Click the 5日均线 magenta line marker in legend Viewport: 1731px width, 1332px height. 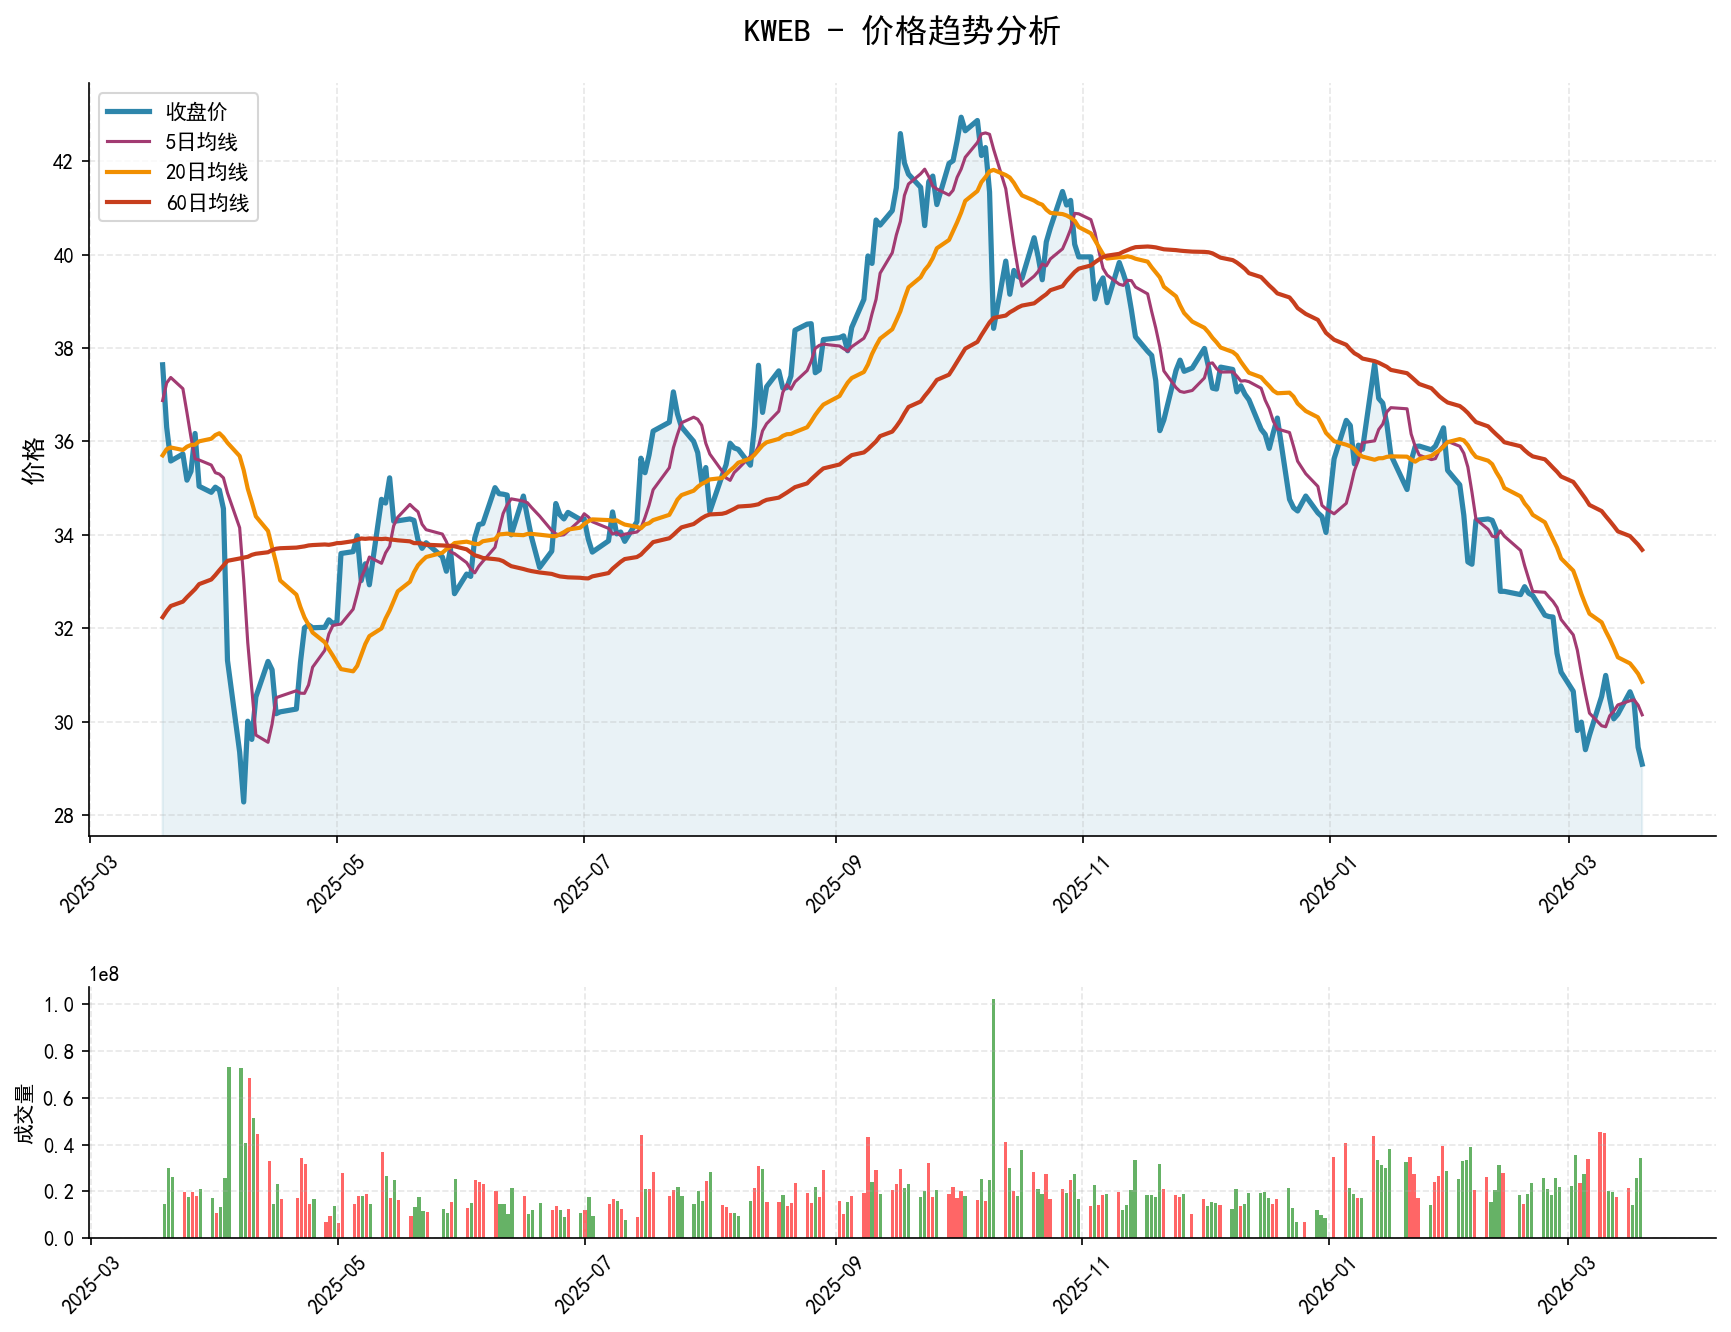tap(130, 142)
